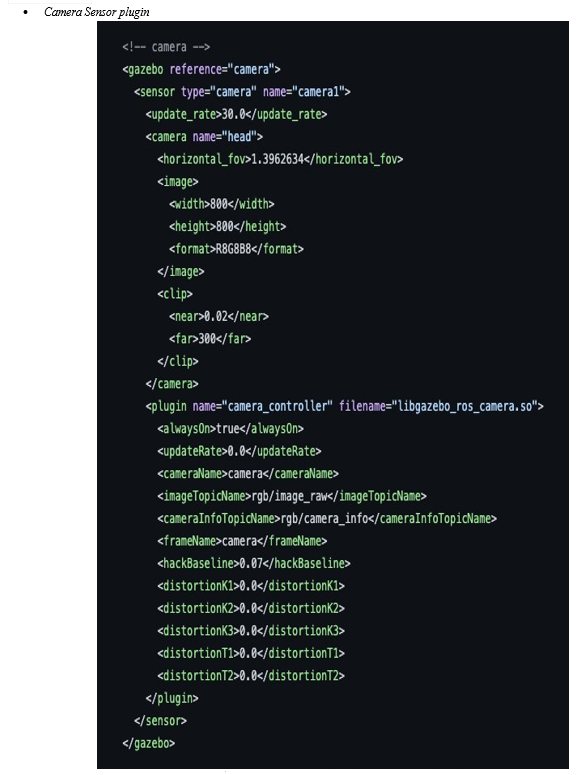
Task: Click the Camera Sensor plugin heading
Action: point(97,12)
